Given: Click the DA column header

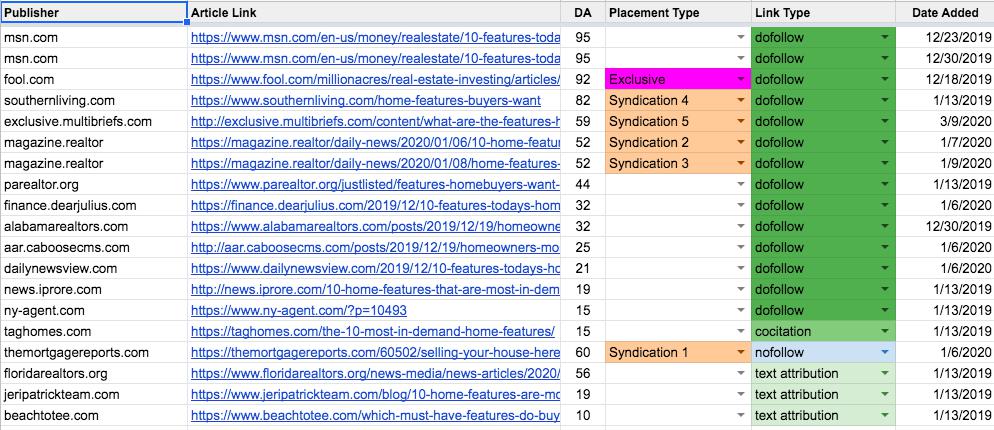Looking at the screenshot, I should [582, 13].
